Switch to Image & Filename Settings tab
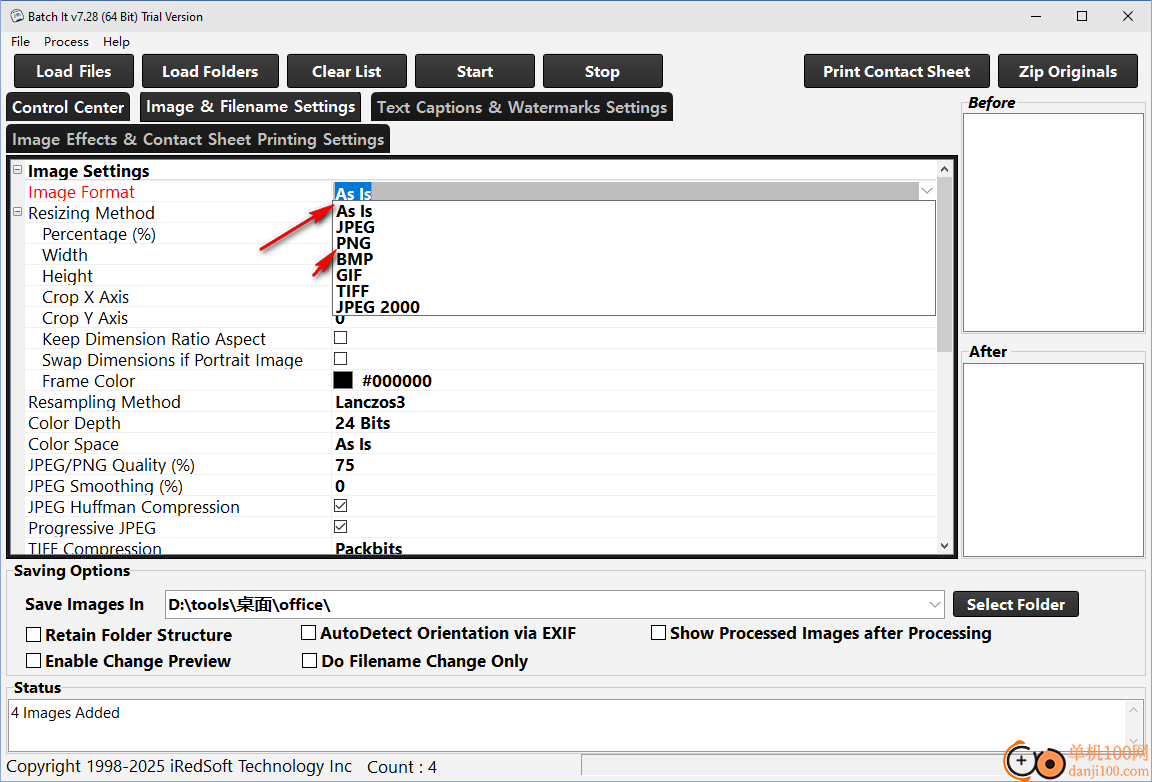 point(251,107)
